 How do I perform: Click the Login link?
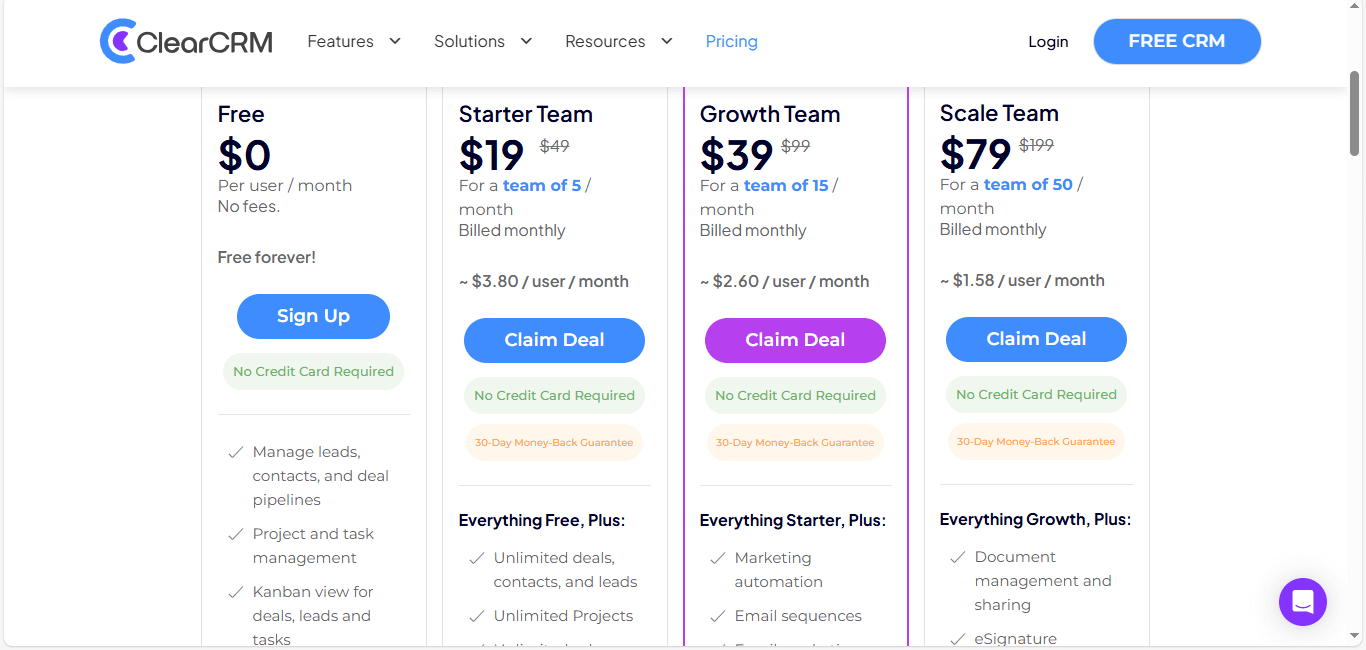tap(1048, 41)
